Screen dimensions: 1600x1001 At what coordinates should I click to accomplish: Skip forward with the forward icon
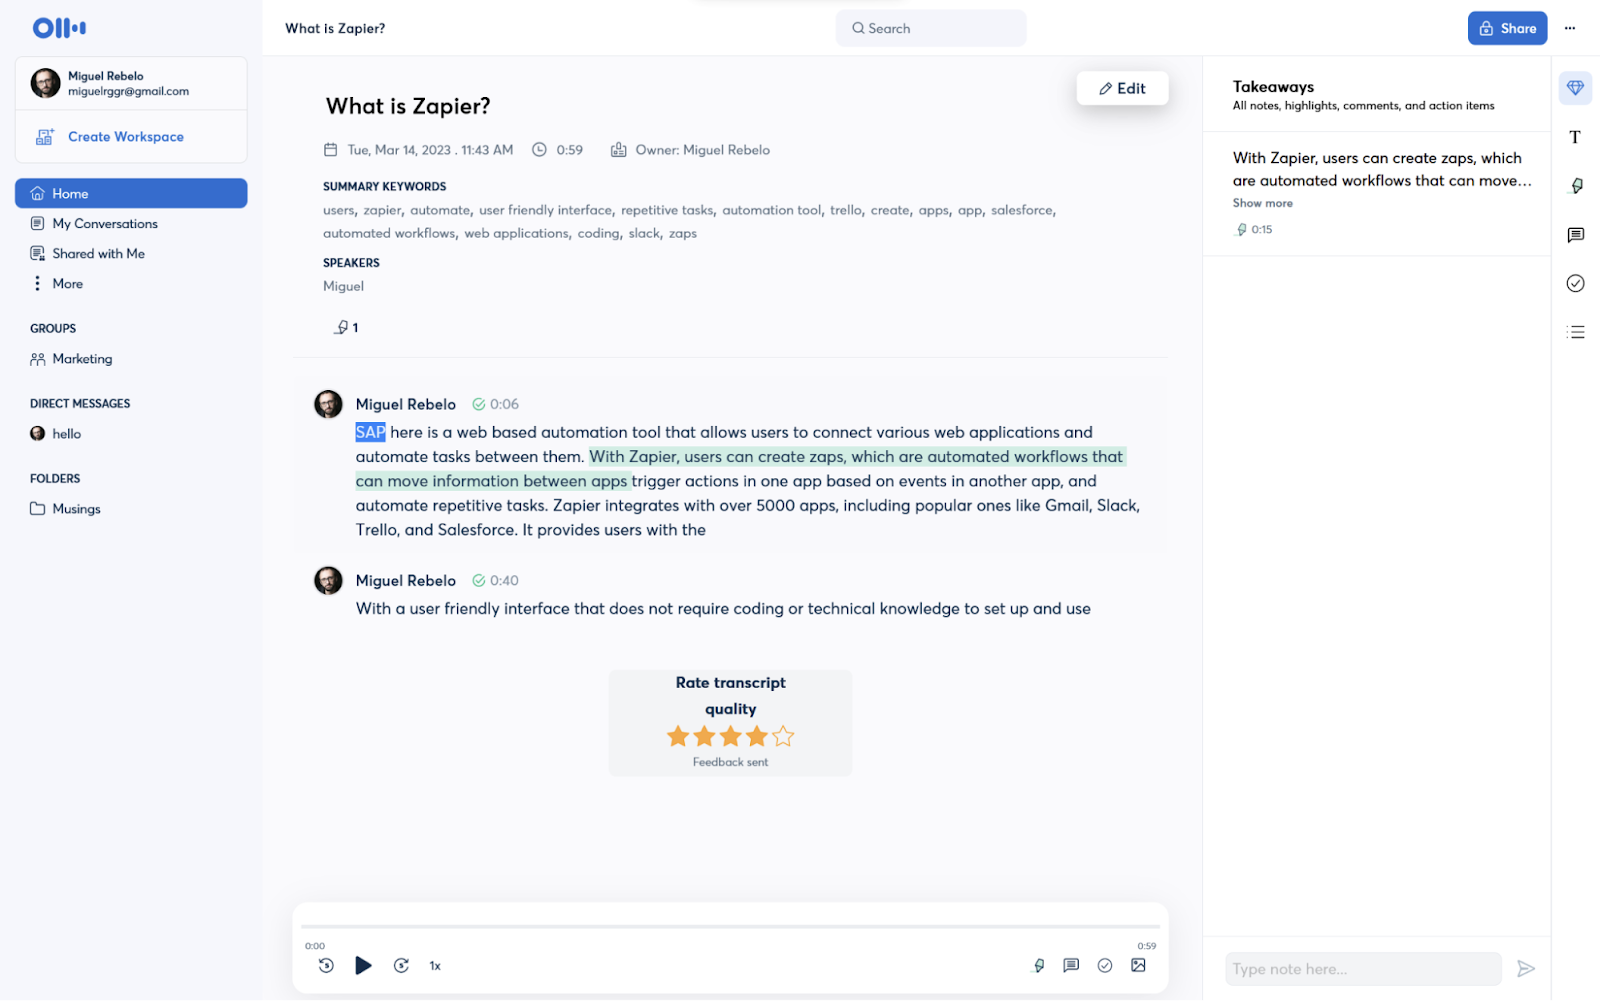[x=401, y=965]
